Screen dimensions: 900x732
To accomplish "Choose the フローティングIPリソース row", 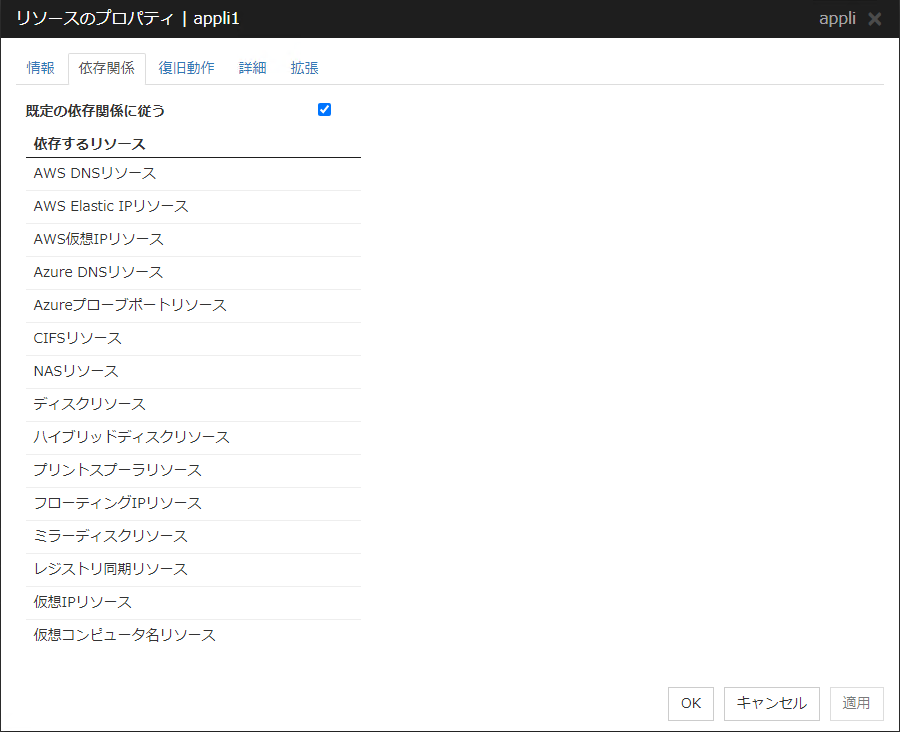I will click(x=118, y=503).
